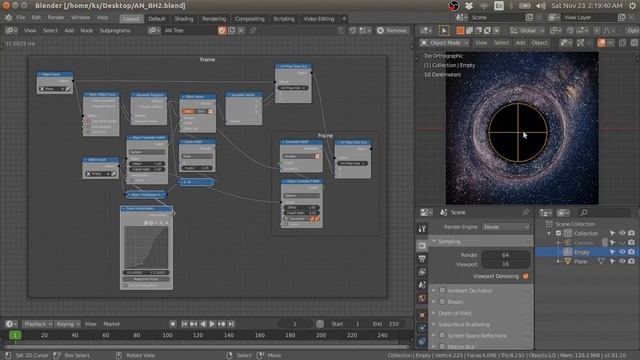Add a new workspace with plus button

(344, 19)
